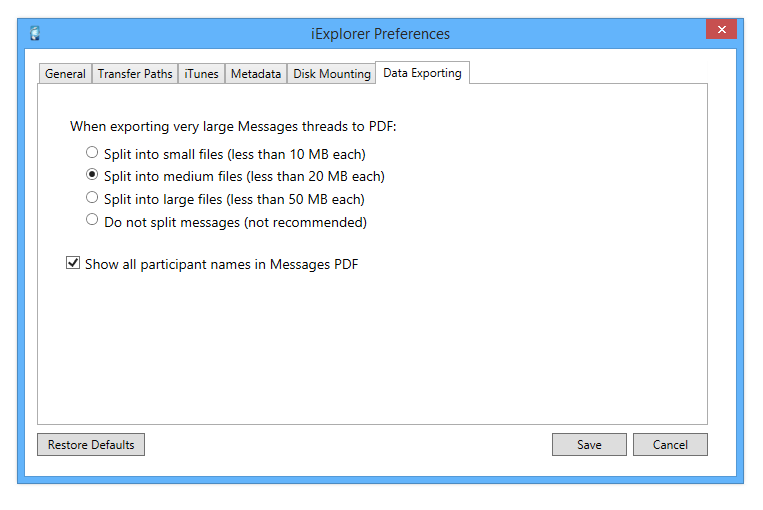Select split into small files radio button
Screen dimensions: 763x510
click(92, 153)
